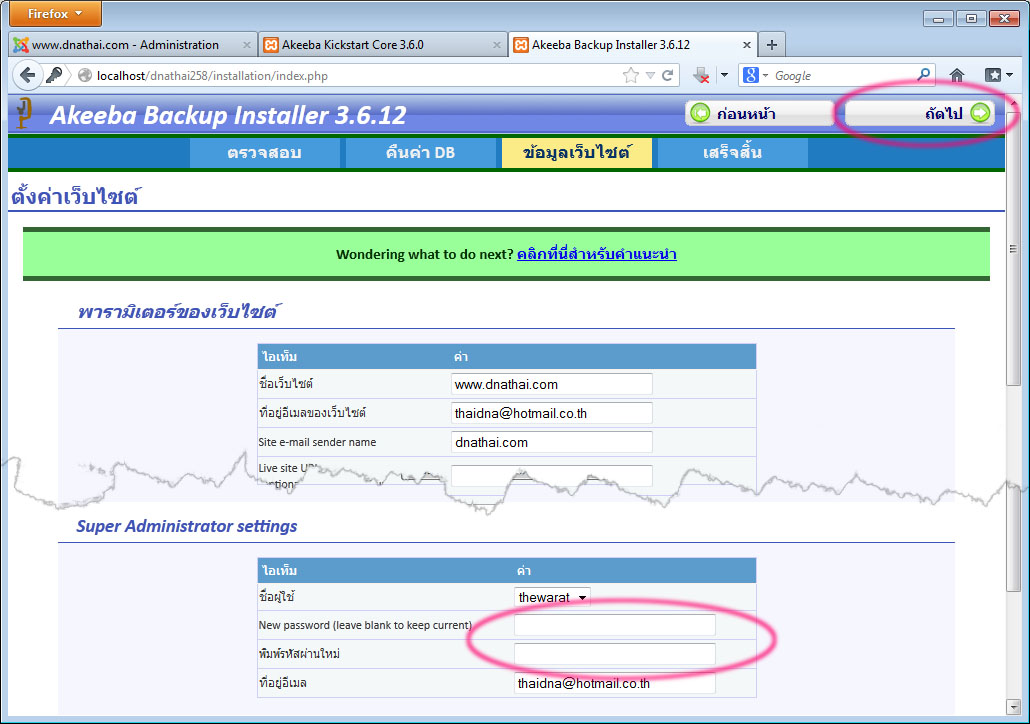Click the search magnifier icon in Google box
The image size is (1030, 724).
pyautogui.click(x=923, y=75)
